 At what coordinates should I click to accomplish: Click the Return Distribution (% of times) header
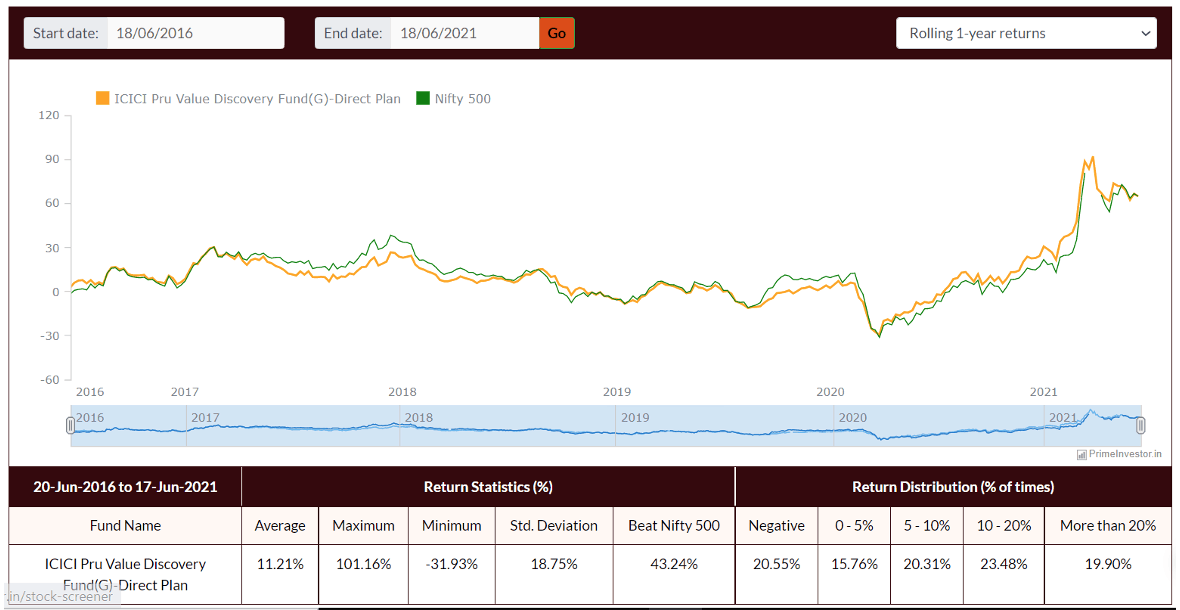pos(953,487)
